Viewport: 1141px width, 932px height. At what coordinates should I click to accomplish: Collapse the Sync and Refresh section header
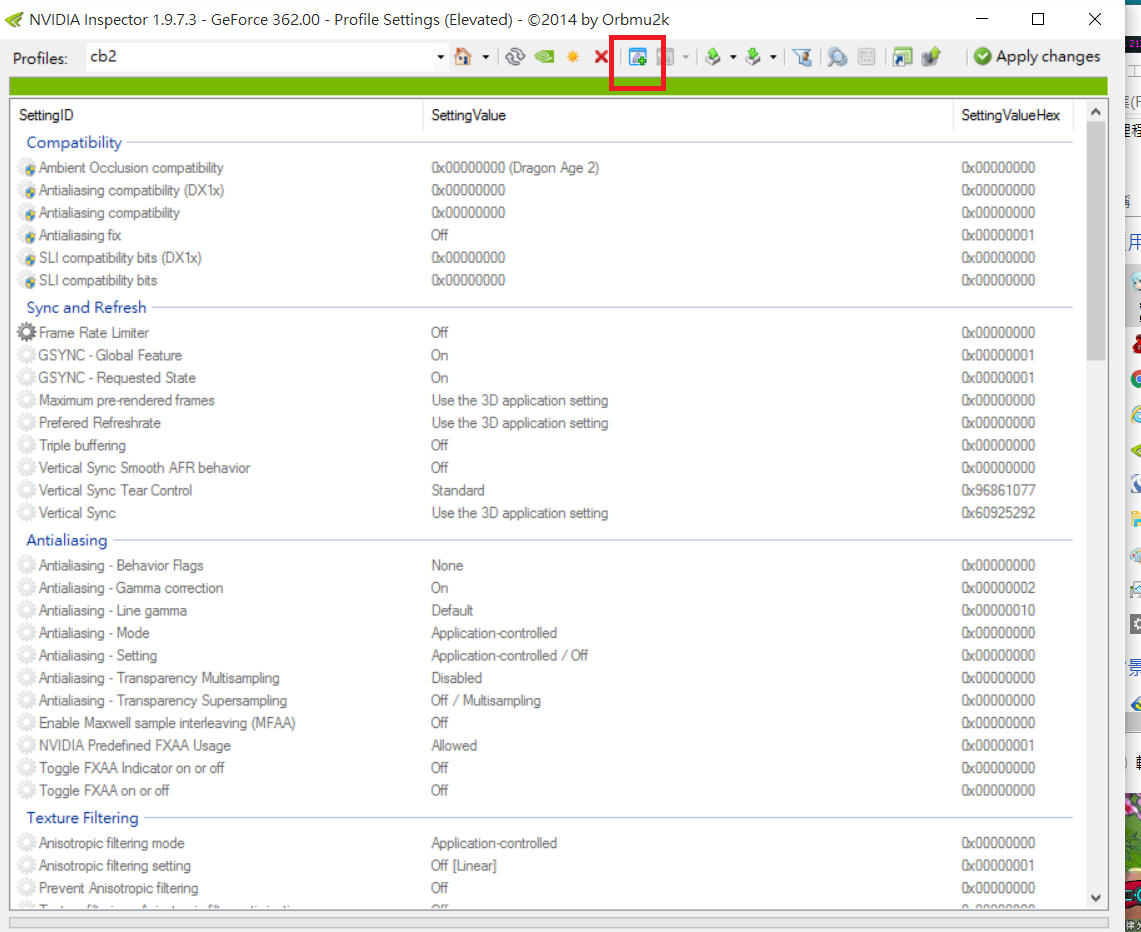tap(87, 308)
